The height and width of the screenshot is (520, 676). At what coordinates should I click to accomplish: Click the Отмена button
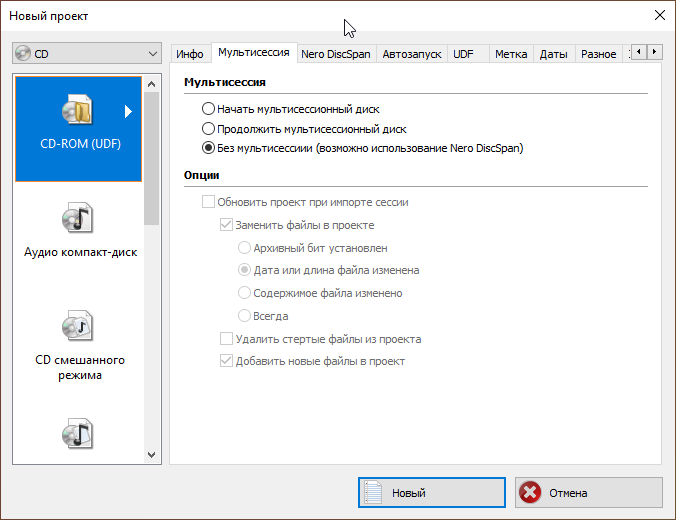[x=588, y=492]
